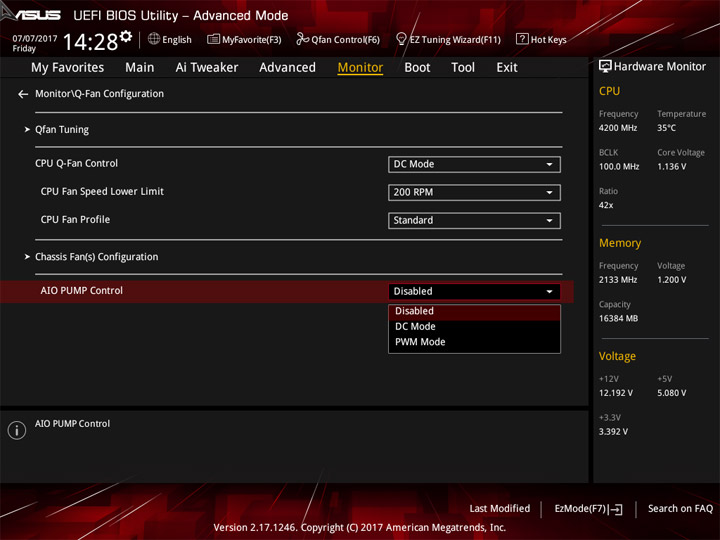Switch to the Tool tab

463,68
